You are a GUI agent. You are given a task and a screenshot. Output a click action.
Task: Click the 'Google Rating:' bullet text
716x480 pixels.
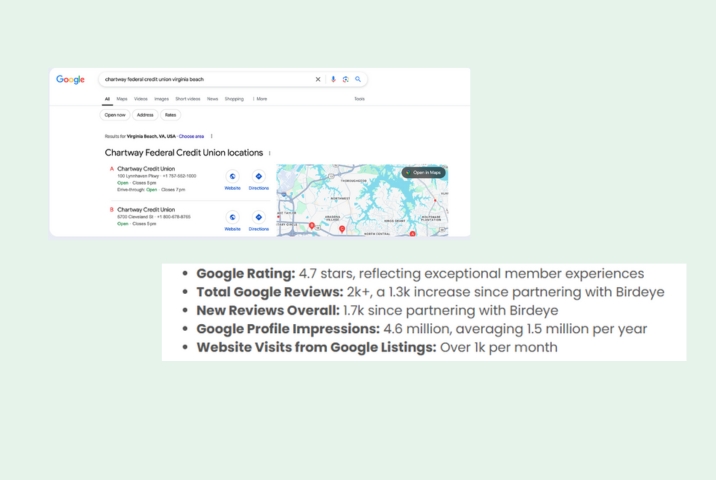point(246,274)
